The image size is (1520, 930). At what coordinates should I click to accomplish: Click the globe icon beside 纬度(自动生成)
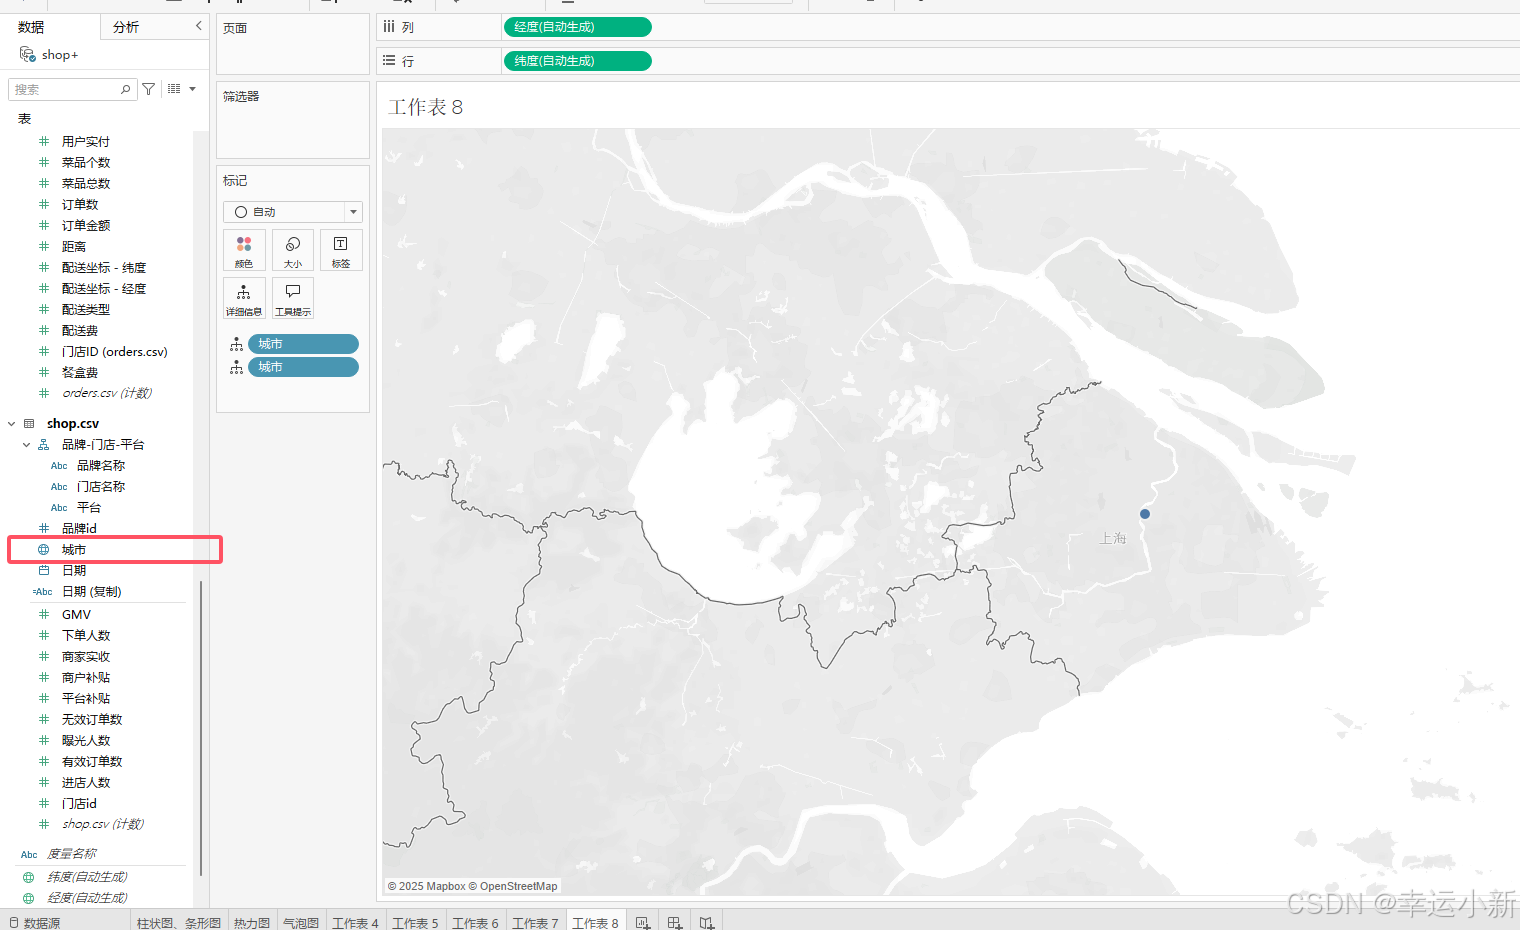coord(28,877)
